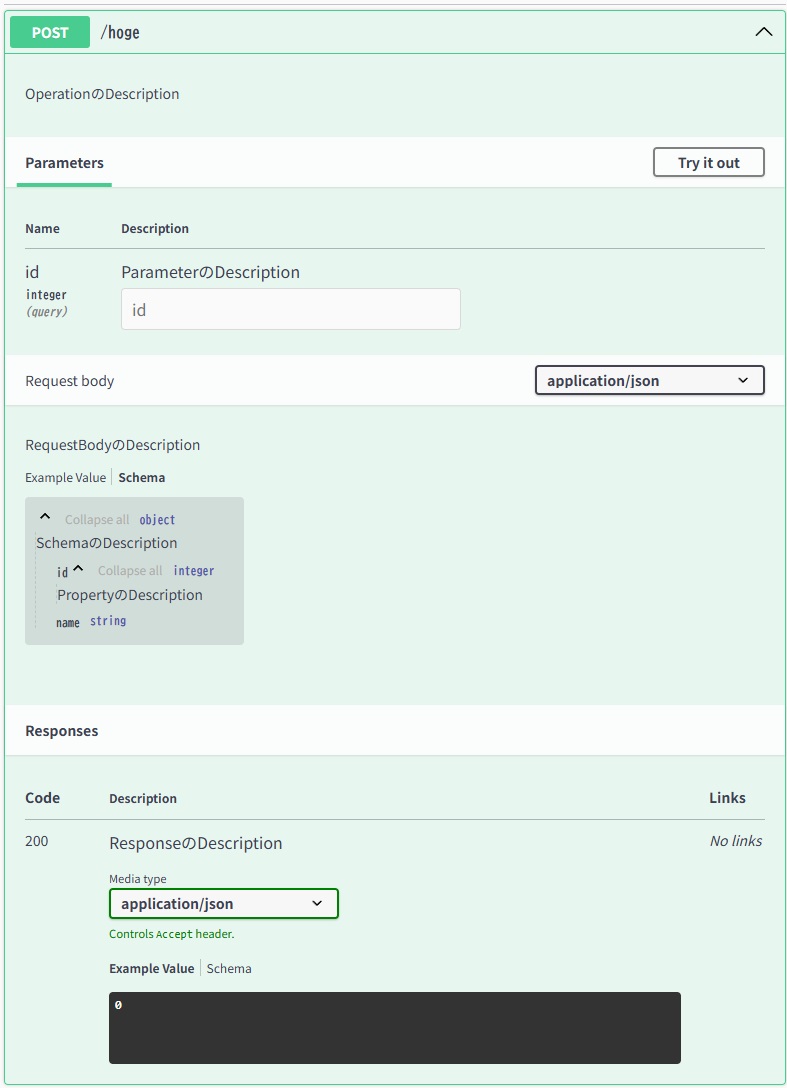Image resolution: width=787 pixels, height=1088 pixels.
Task: Select the Parameters tab
Action: [x=63, y=163]
